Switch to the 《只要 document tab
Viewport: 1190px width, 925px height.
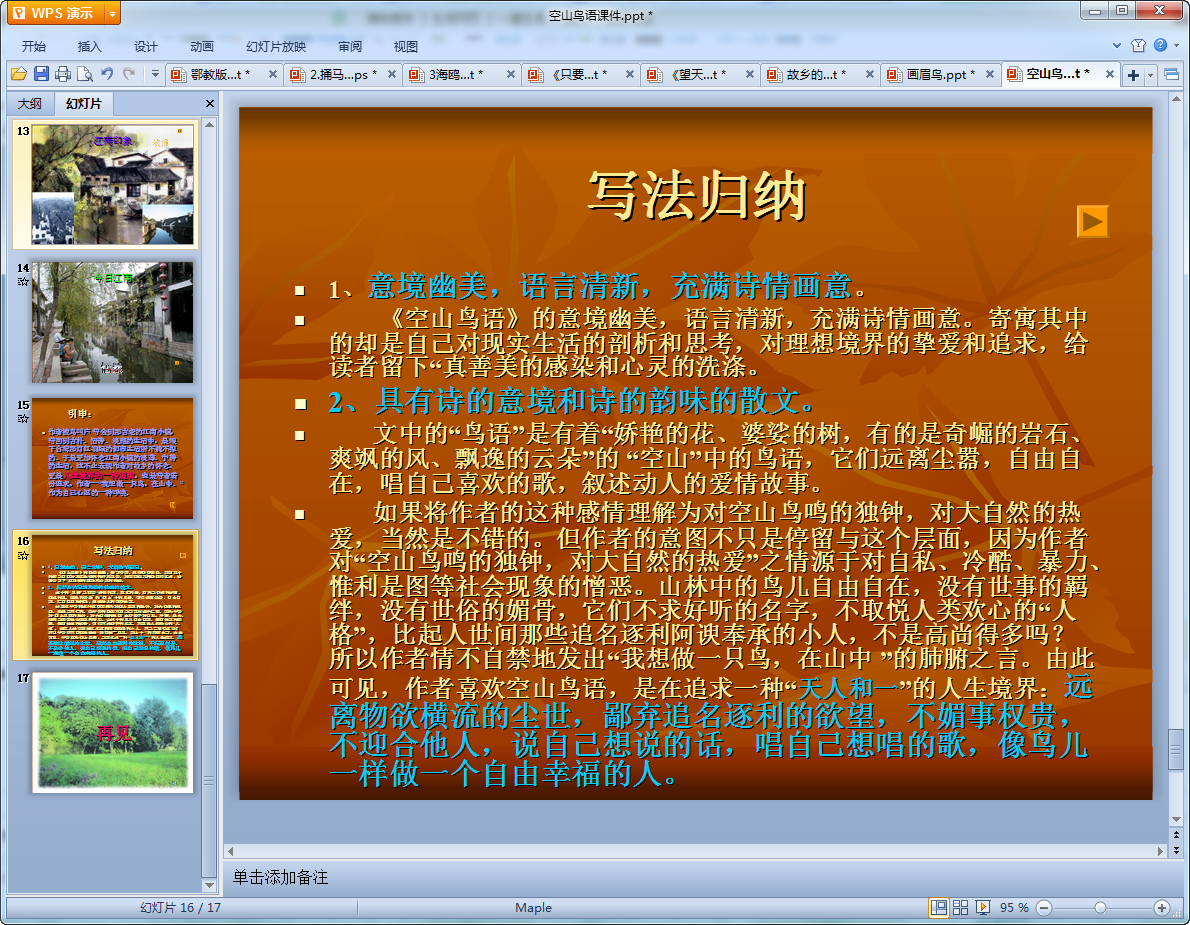(x=575, y=74)
